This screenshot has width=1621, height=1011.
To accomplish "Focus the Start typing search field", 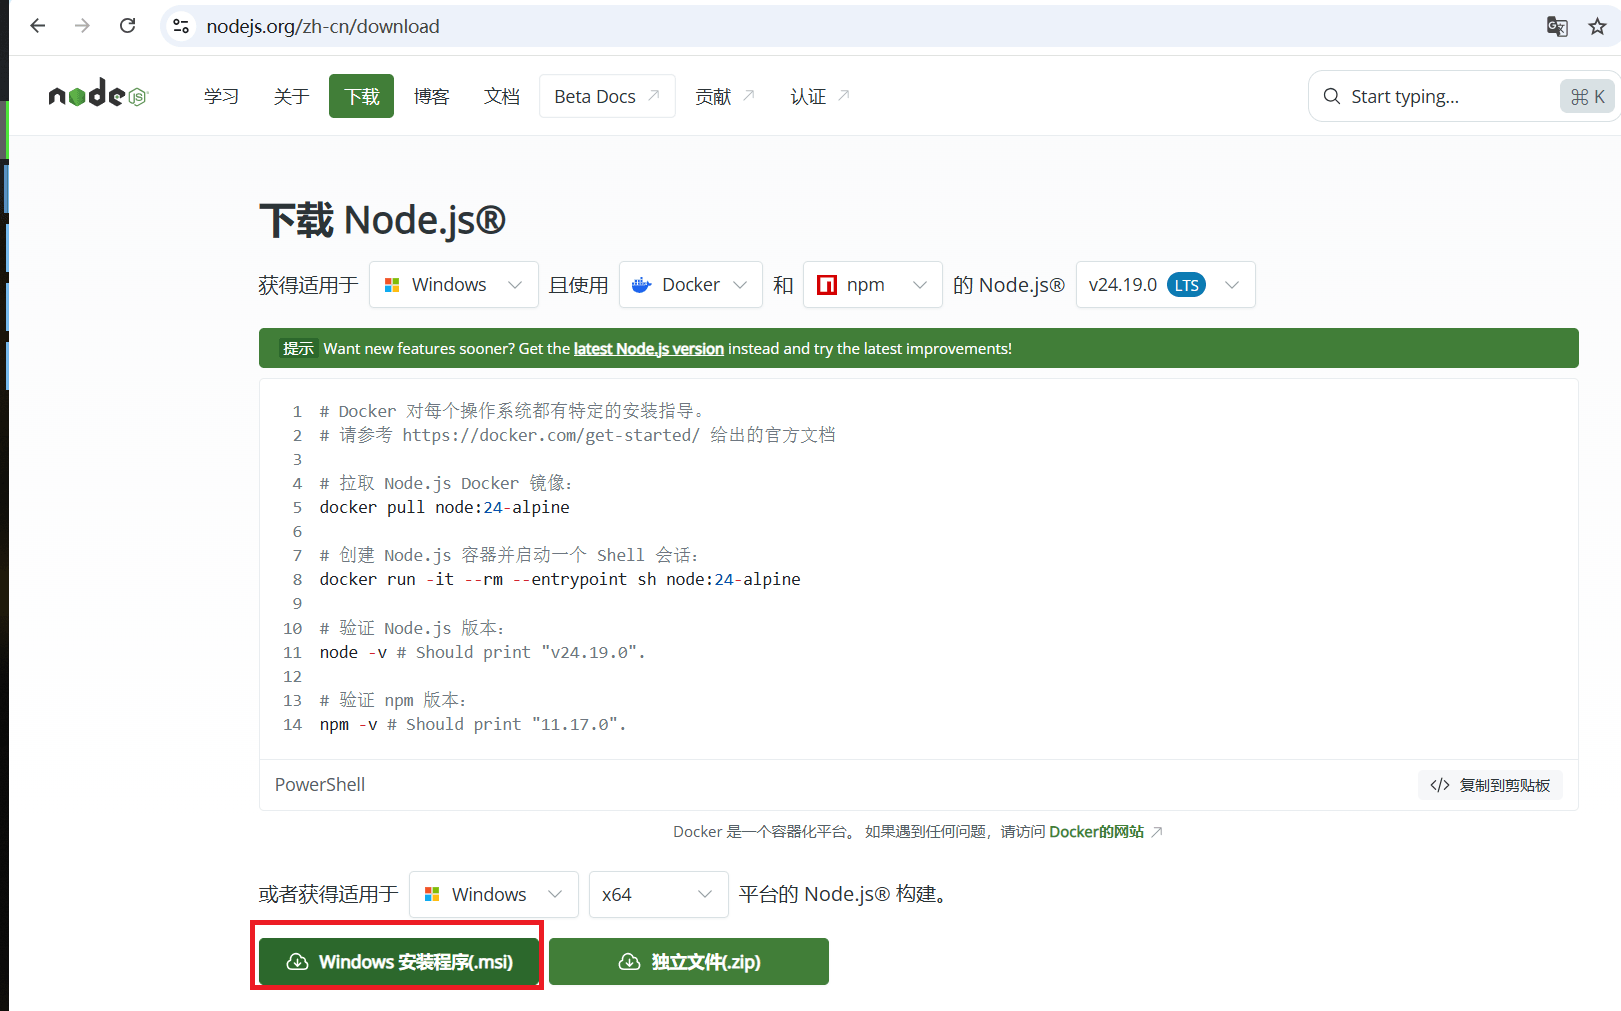I will coord(1464,96).
